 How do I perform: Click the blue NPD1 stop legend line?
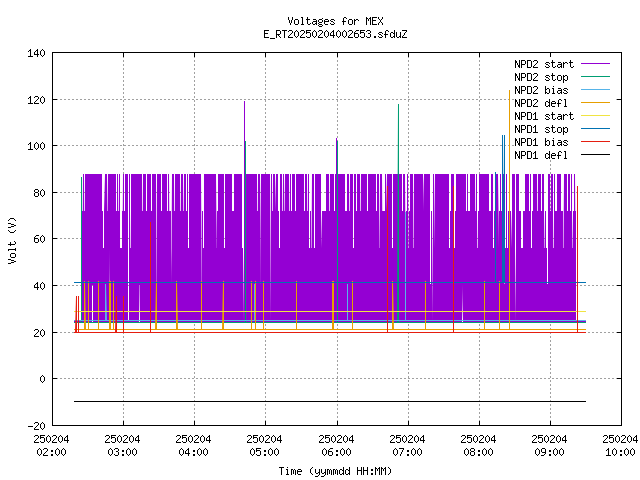(596, 129)
